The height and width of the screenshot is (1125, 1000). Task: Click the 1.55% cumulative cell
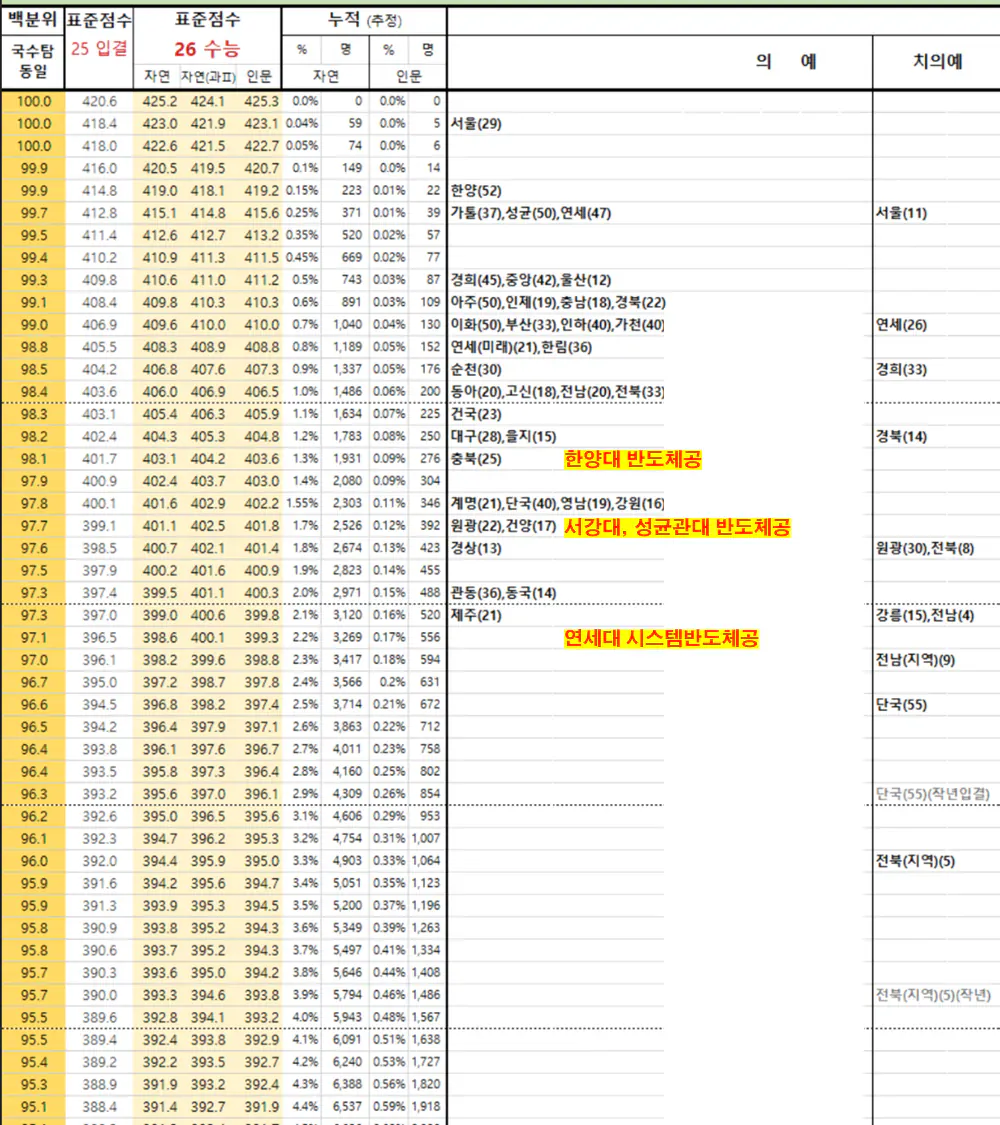302,504
